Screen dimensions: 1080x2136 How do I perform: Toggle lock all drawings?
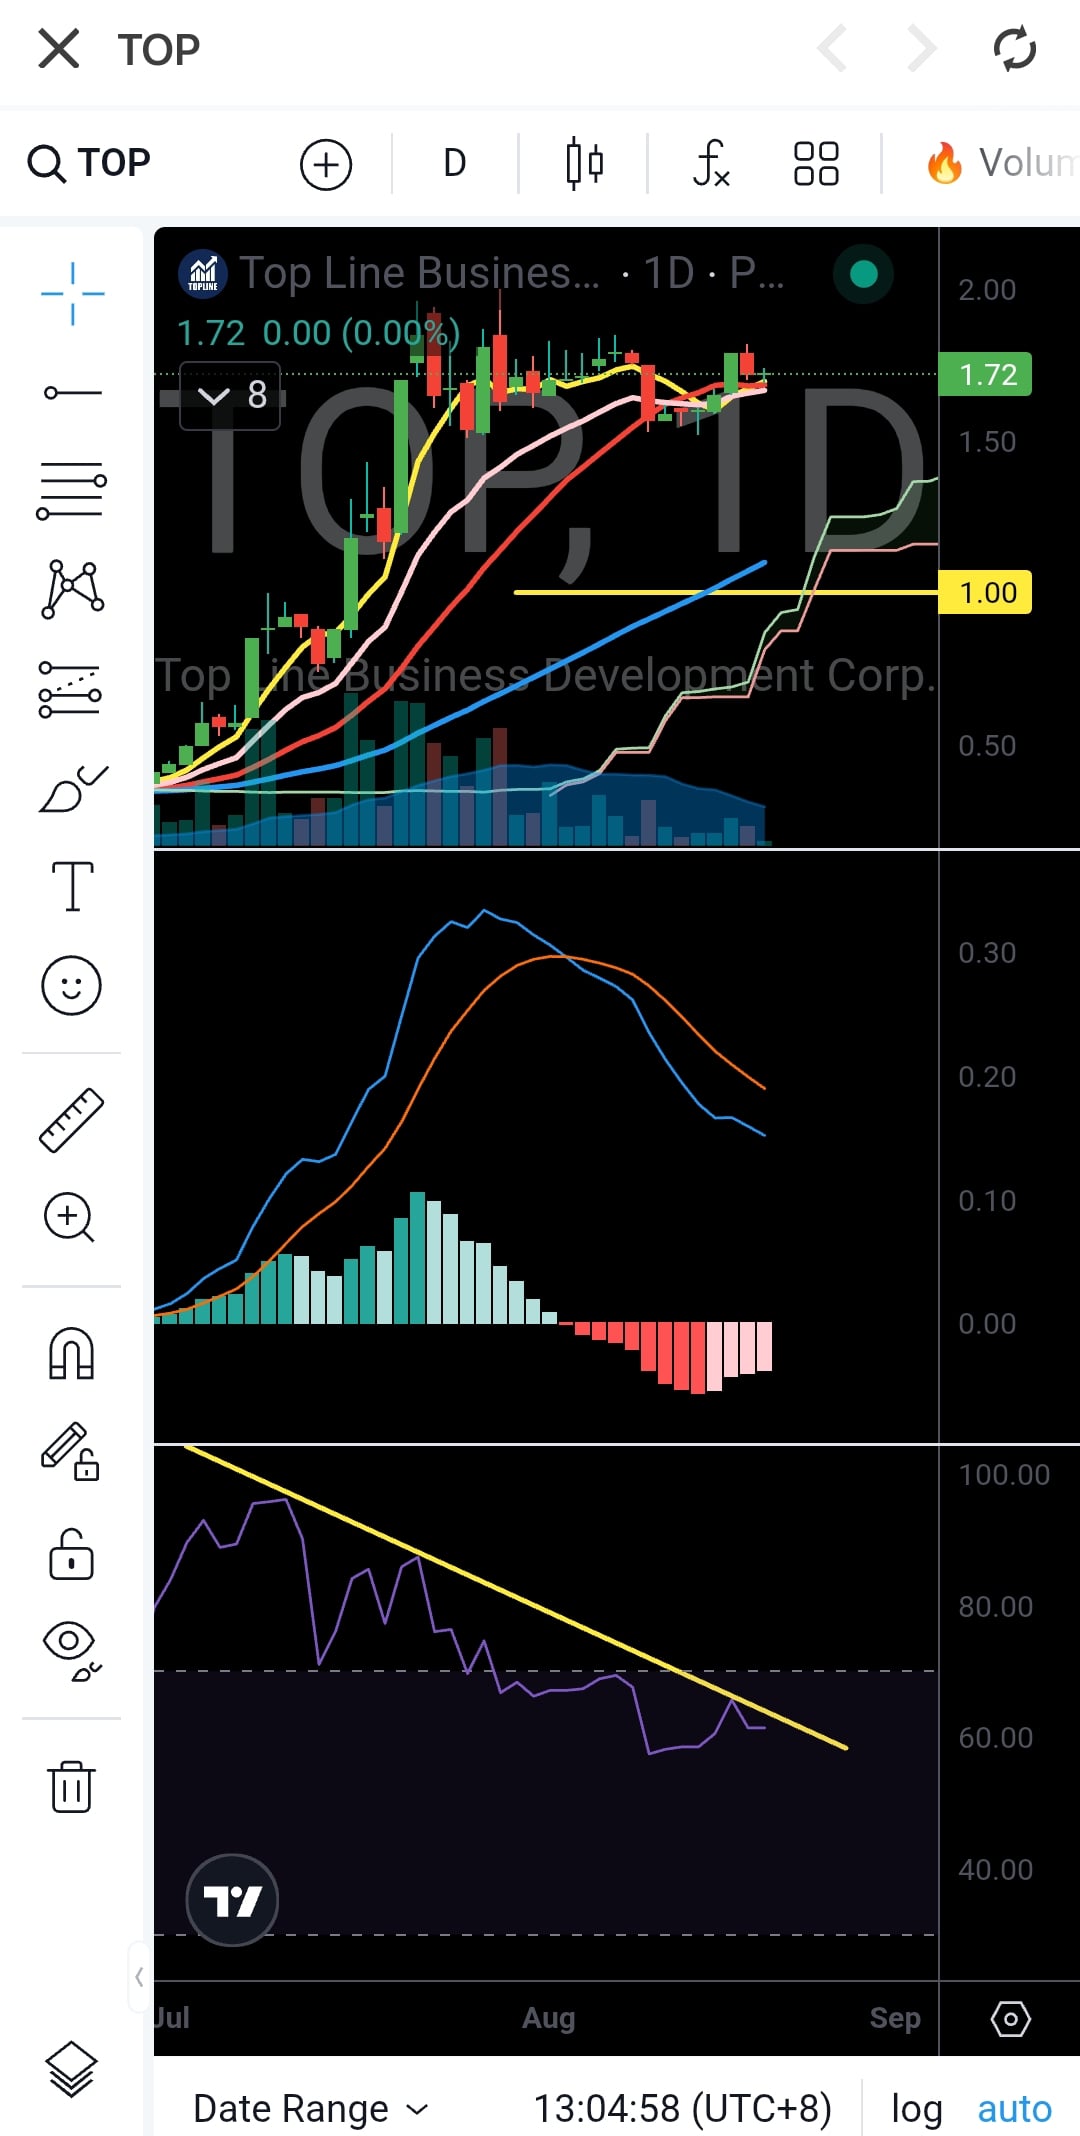(72, 1554)
